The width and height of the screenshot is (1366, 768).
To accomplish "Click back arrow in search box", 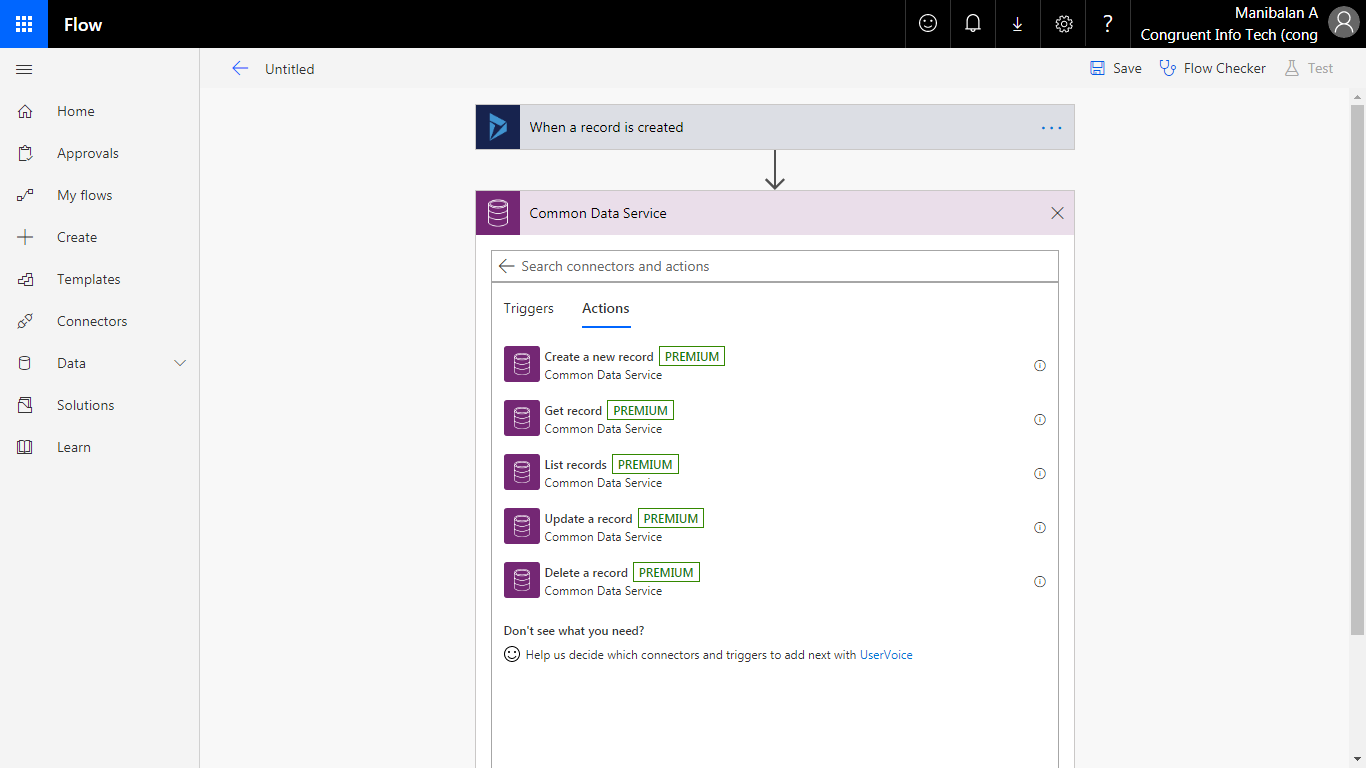I will [506, 266].
